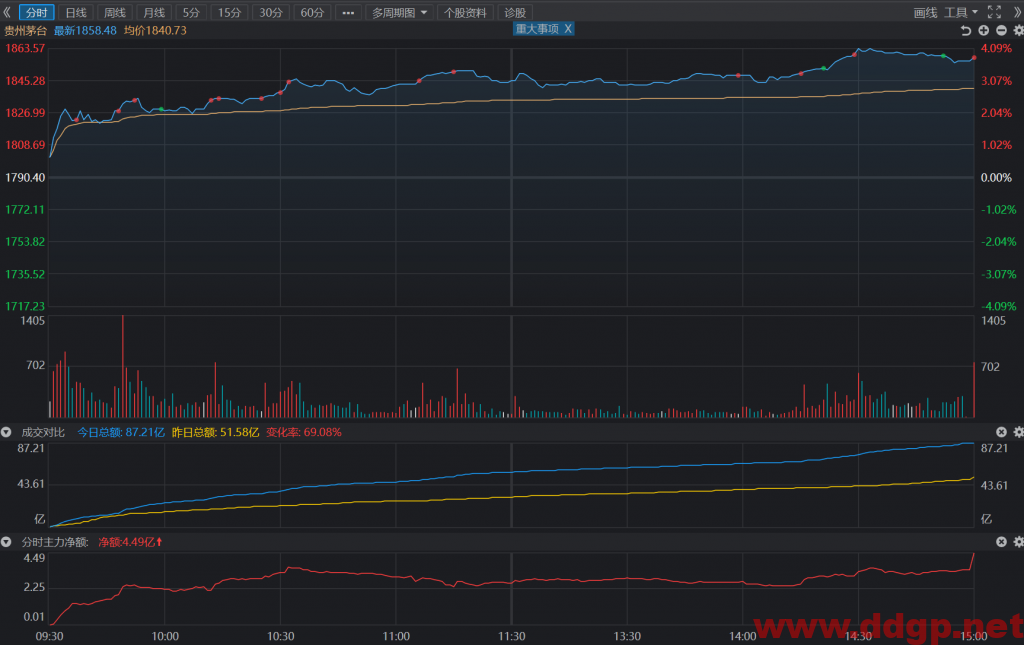This screenshot has height=645, width=1024.
Task: Switch to the 日线 chart tab
Action: [76, 12]
